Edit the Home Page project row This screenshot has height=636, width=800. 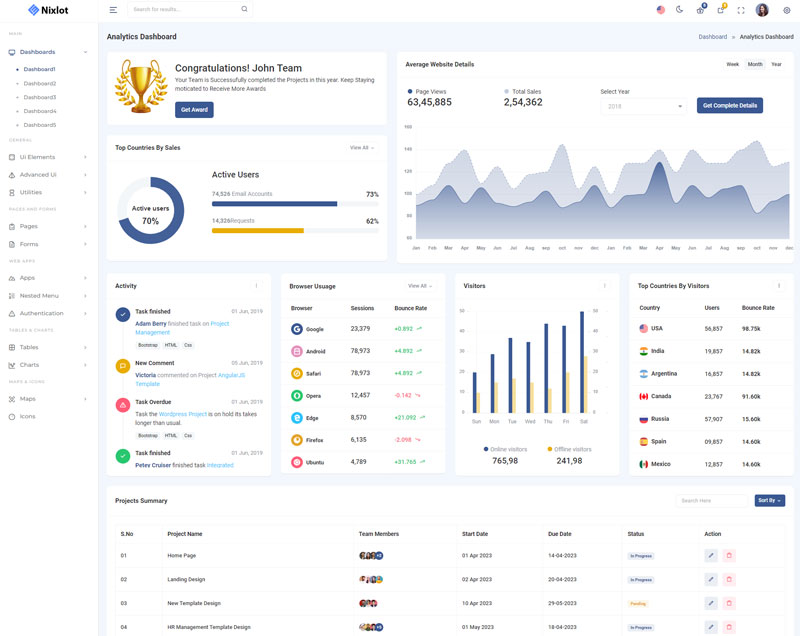pos(711,555)
